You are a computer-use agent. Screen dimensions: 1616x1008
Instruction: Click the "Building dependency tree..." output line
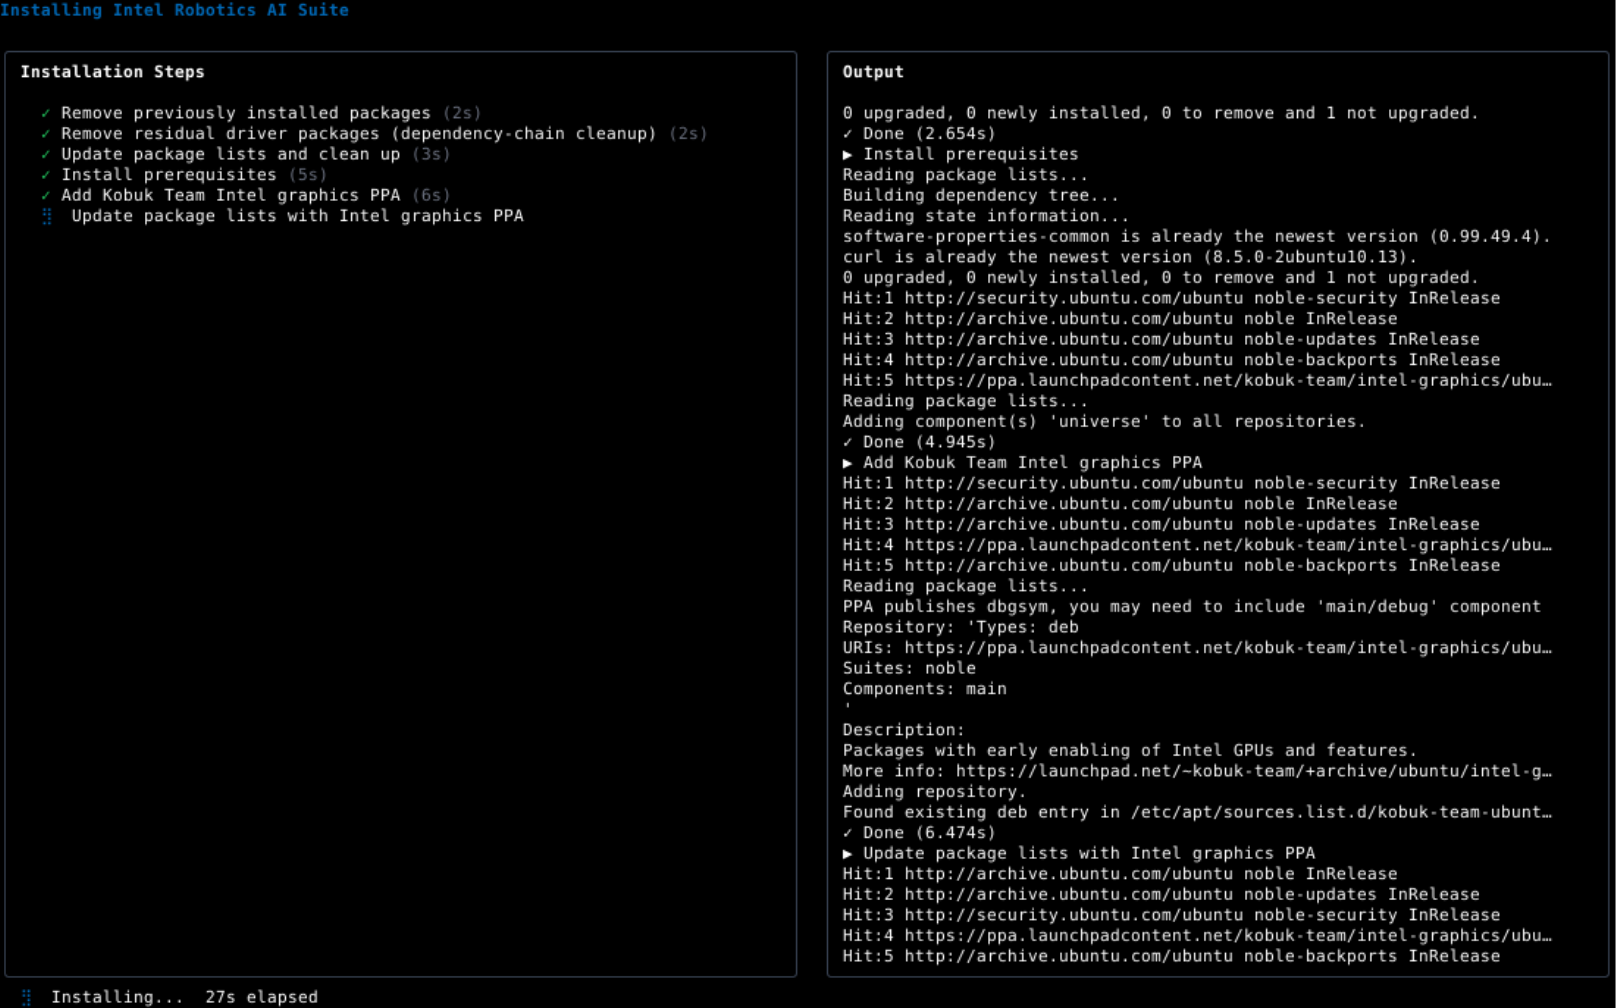(x=981, y=196)
